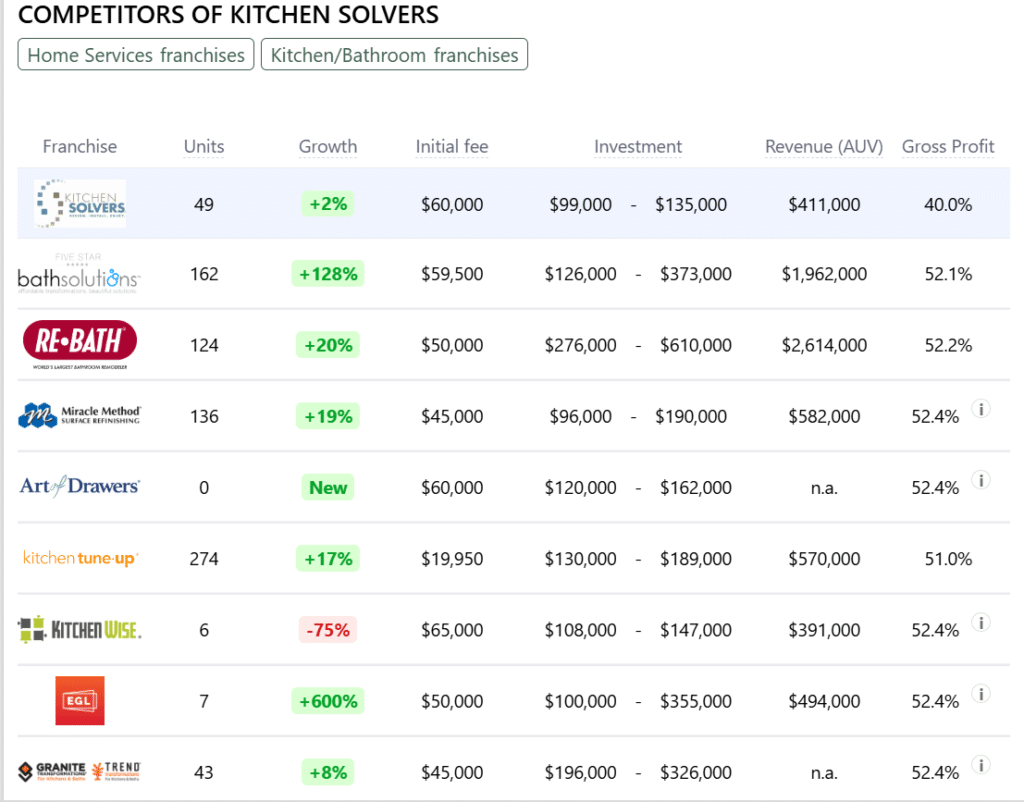Screen dimensions: 1024x802
Task: Select the $59,500 initial fee
Action: coord(452,274)
